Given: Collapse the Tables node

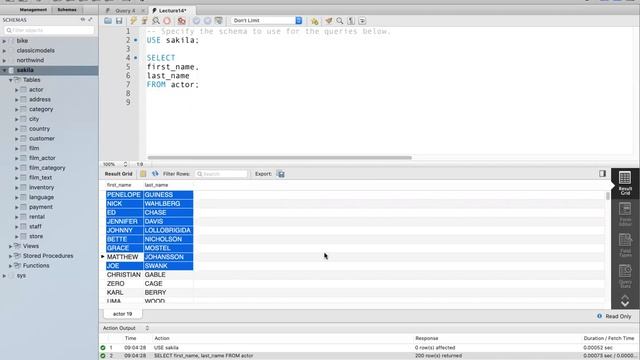Looking at the screenshot, I should (11, 80).
